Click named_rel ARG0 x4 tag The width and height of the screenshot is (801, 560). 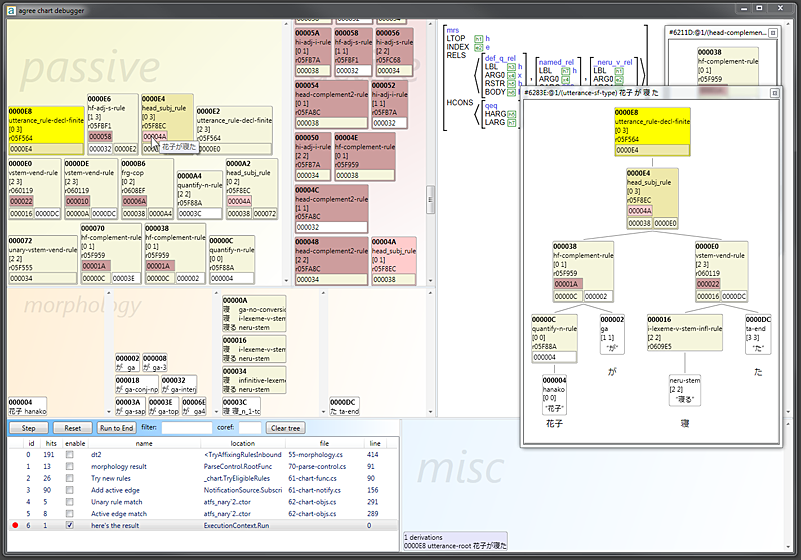click(x=566, y=79)
